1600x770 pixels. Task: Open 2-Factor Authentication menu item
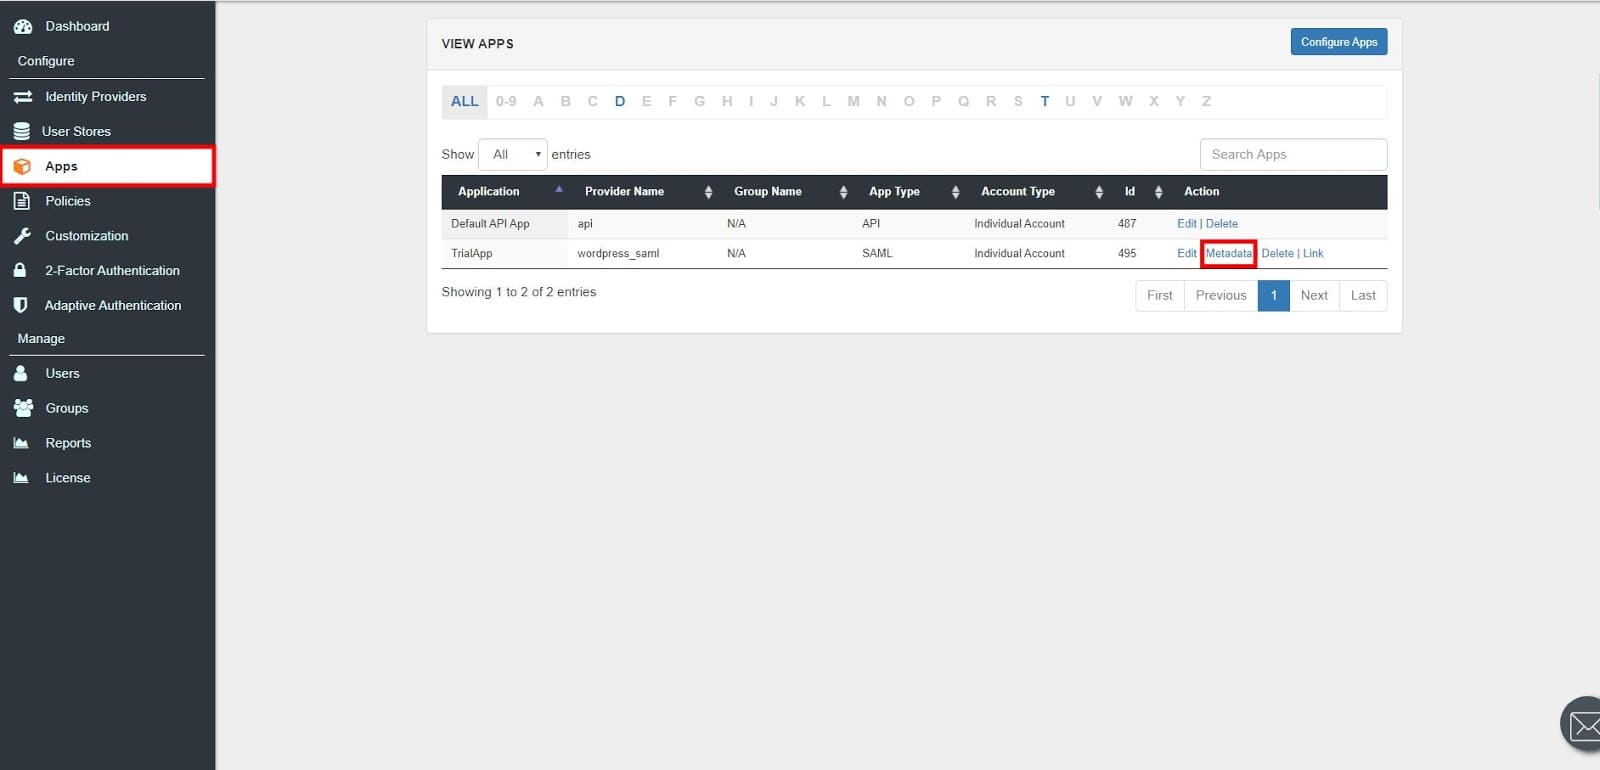(112, 270)
